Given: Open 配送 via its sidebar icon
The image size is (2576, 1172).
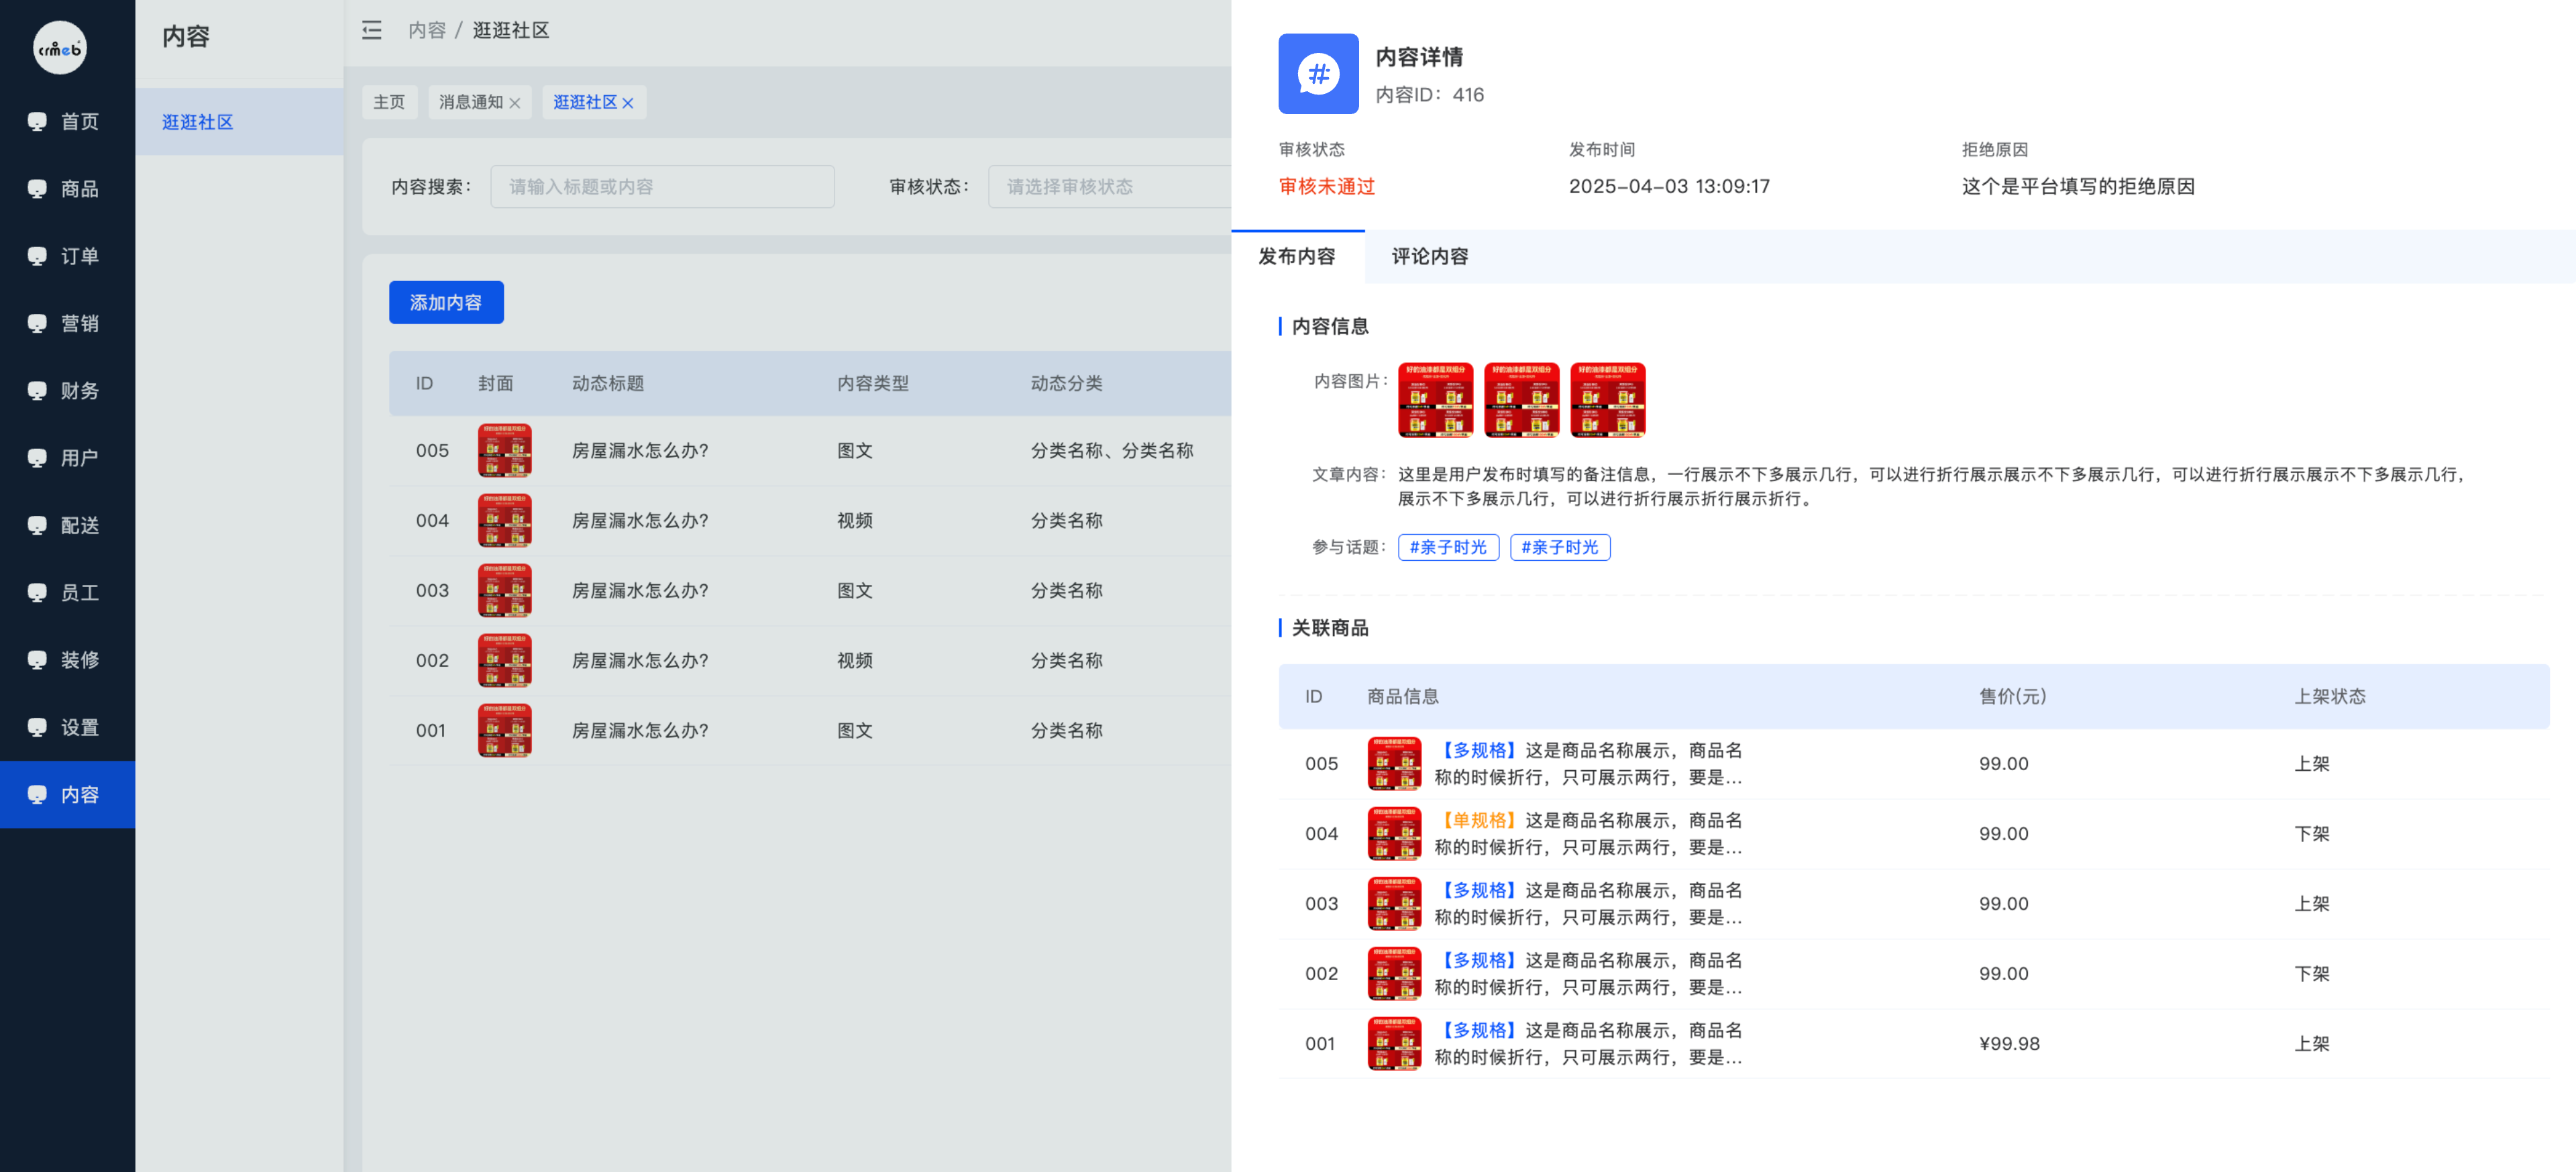Looking at the screenshot, I should click(x=37, y=525).
